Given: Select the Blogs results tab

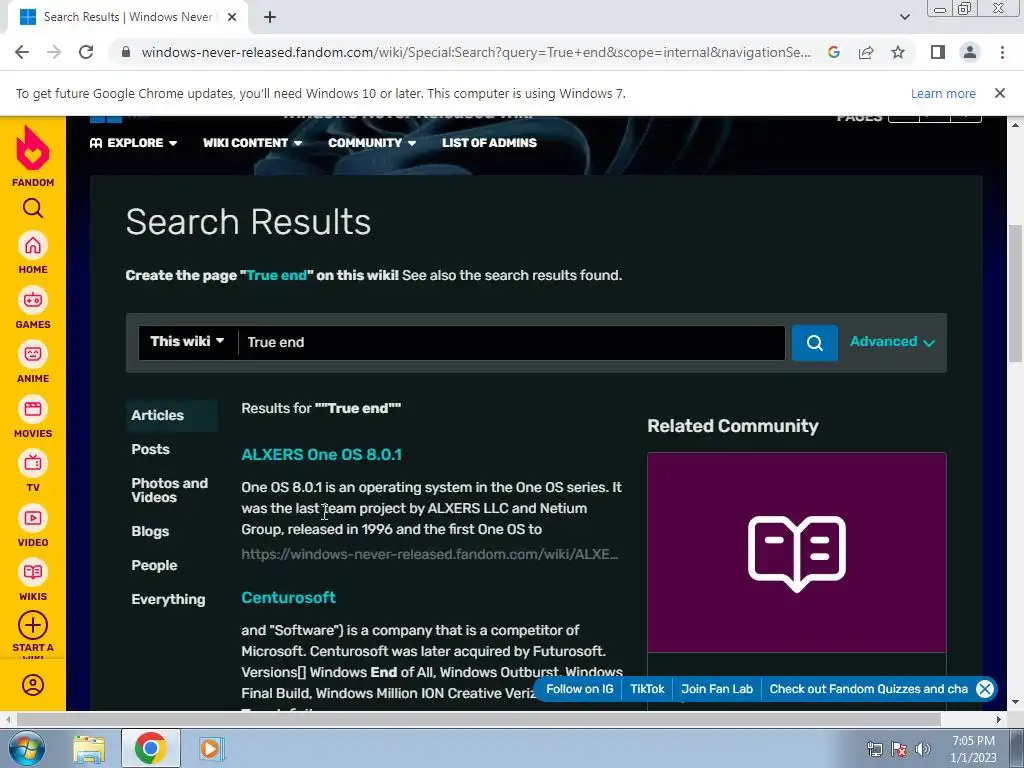Looking at the screenshot, I should coord(150,532).
